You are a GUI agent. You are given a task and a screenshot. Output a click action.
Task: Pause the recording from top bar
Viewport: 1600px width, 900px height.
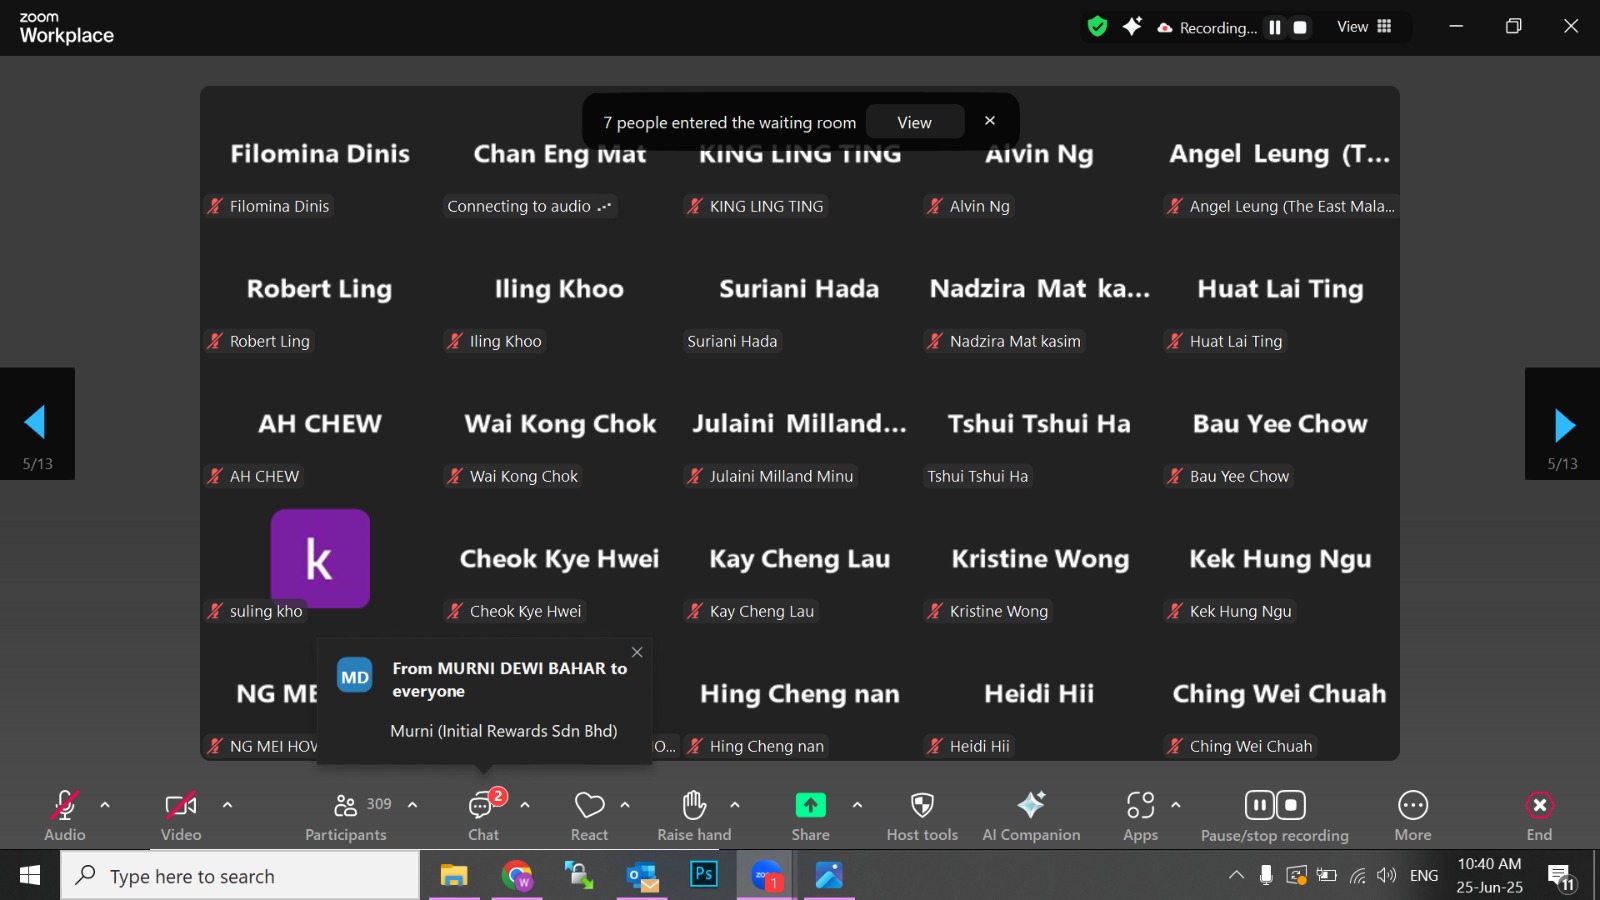click(1275, 28)
